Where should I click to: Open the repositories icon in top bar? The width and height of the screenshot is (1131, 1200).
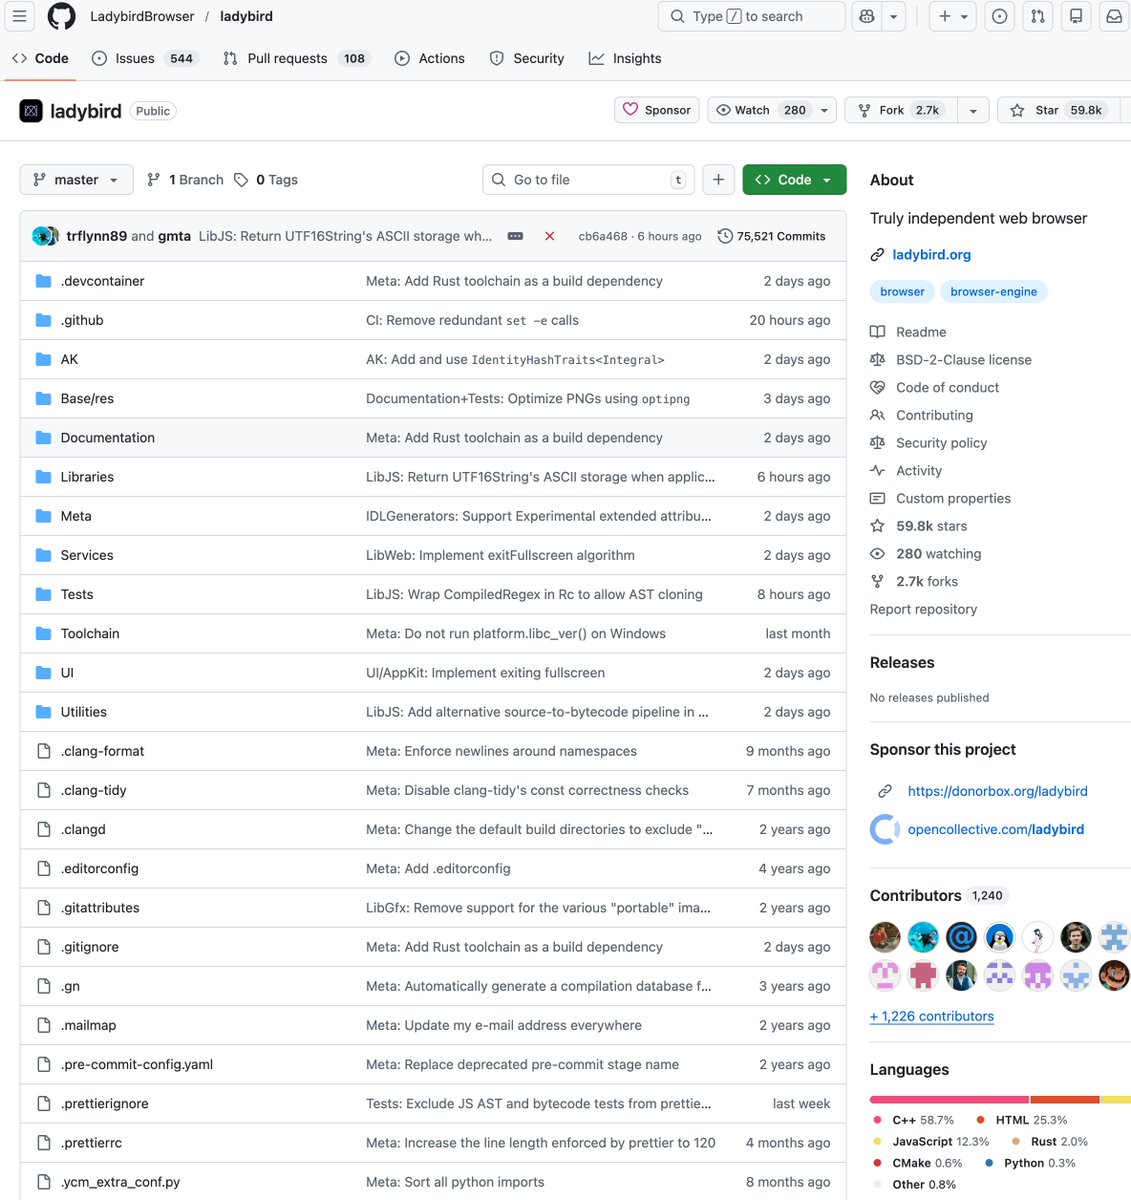coord(1076,16)
